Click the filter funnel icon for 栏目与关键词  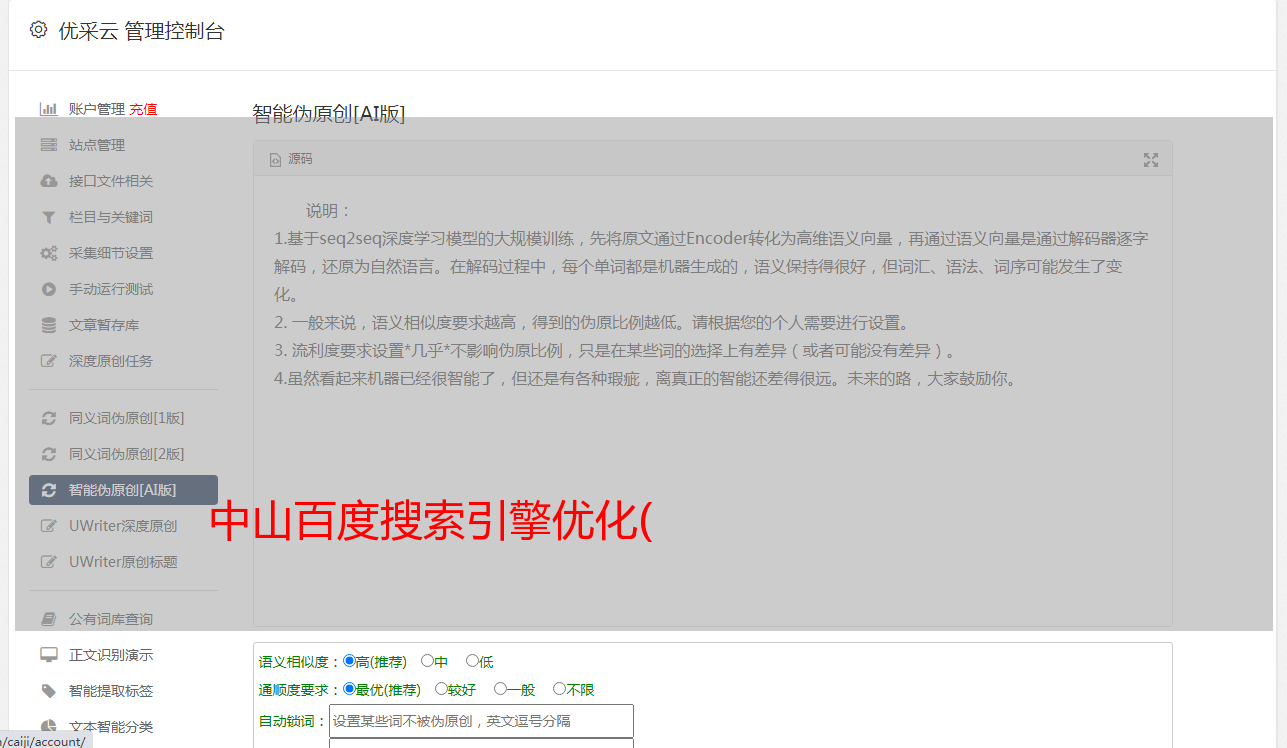(48, 217)
